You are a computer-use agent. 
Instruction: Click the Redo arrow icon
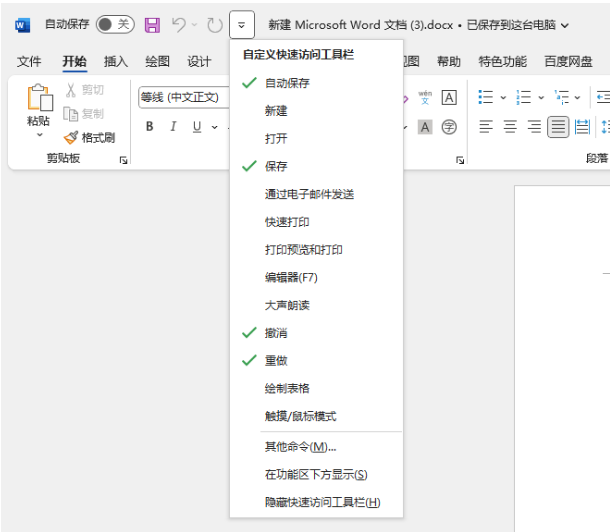(214, 25)
